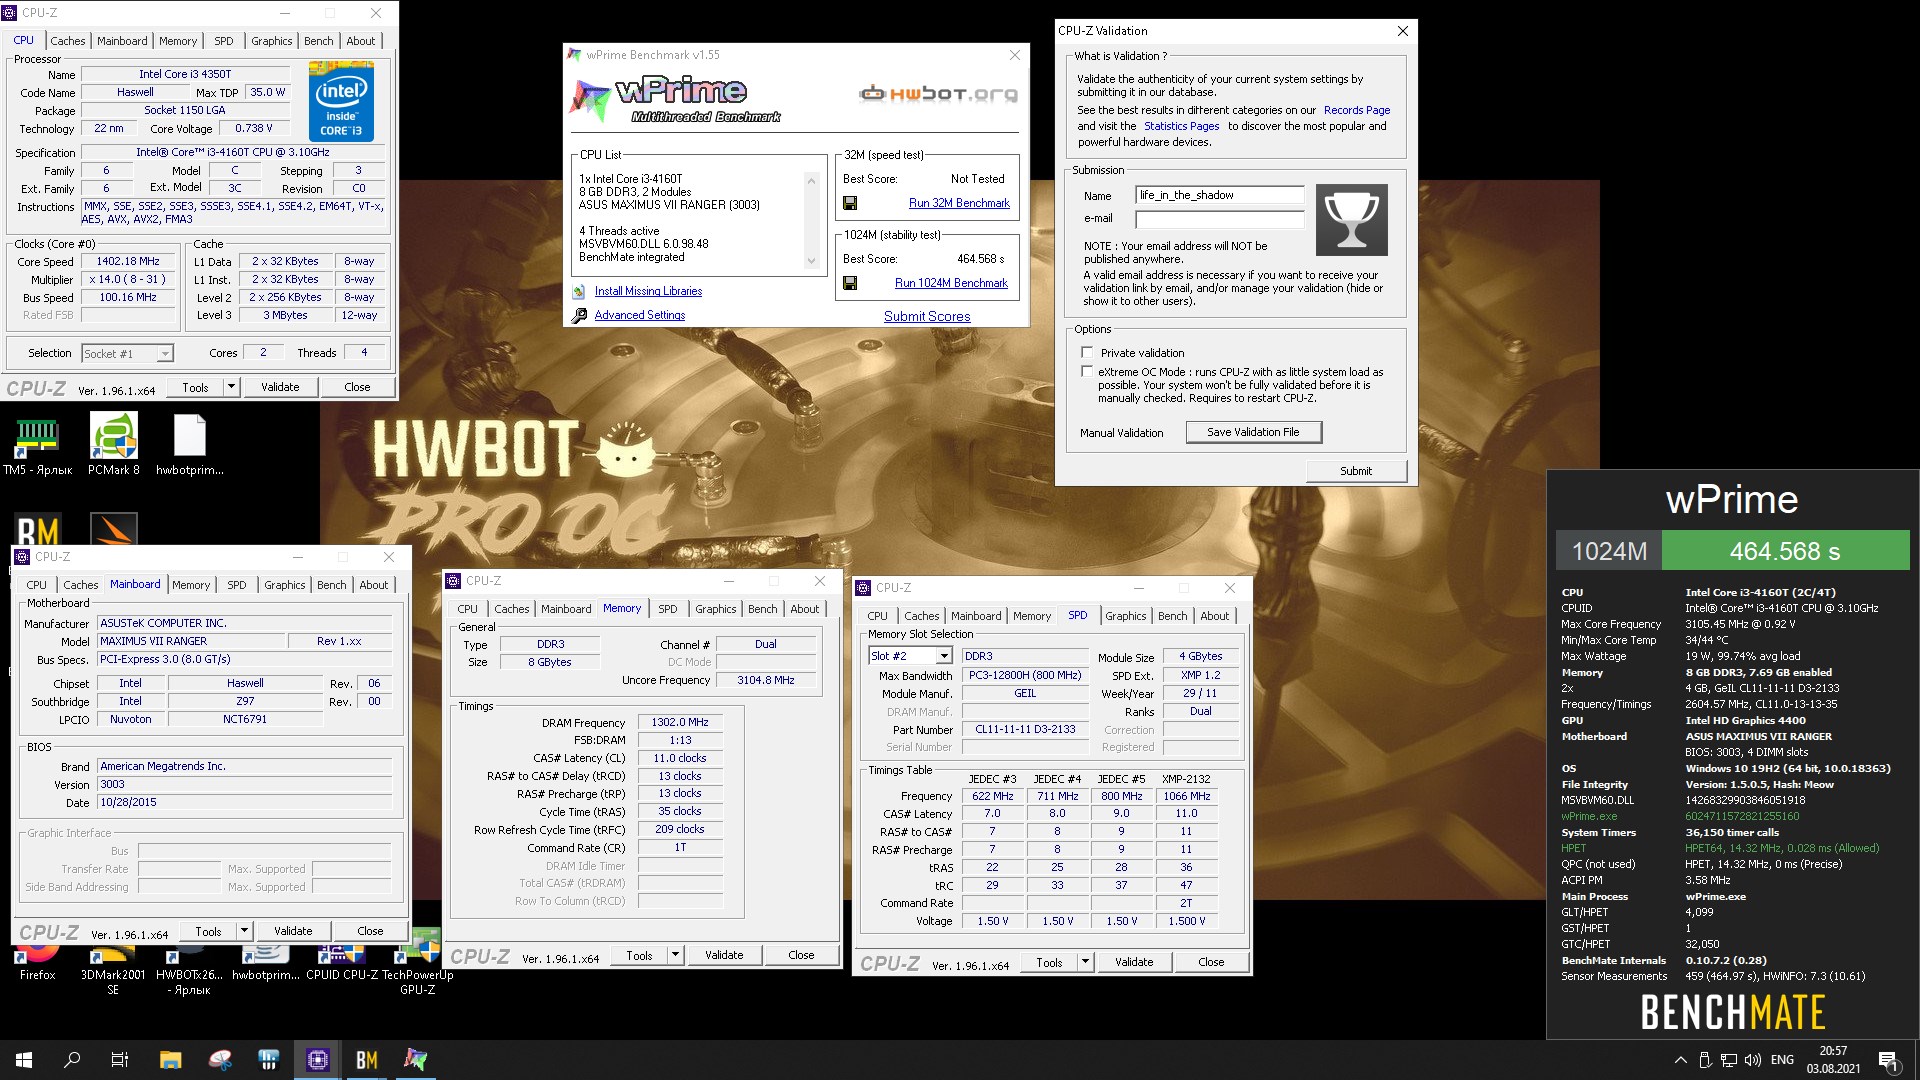The height and width of the screenshot is (1080, 1920).
Task: Click the trophy image in CPU-Z Validation
Action: (1351, 220)
